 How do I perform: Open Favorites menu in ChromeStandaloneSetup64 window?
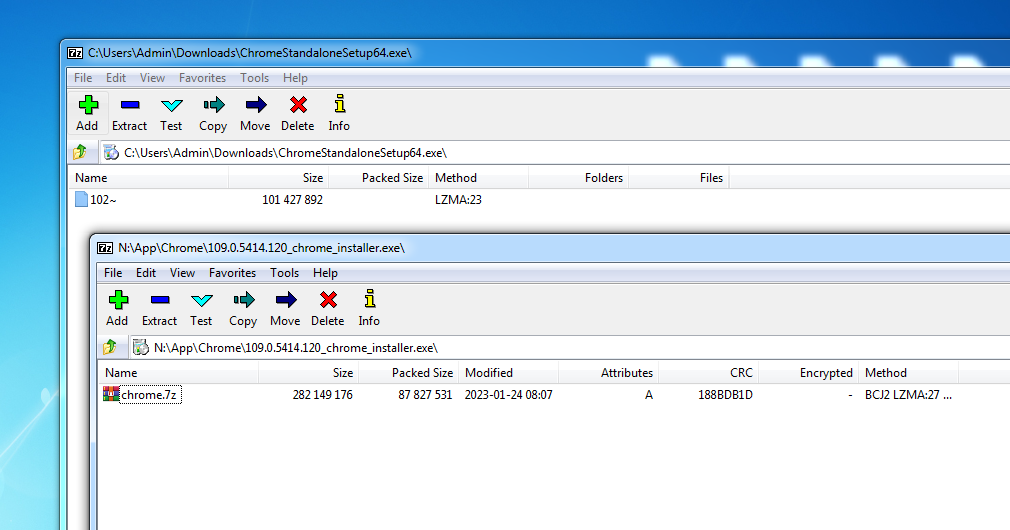202,78
